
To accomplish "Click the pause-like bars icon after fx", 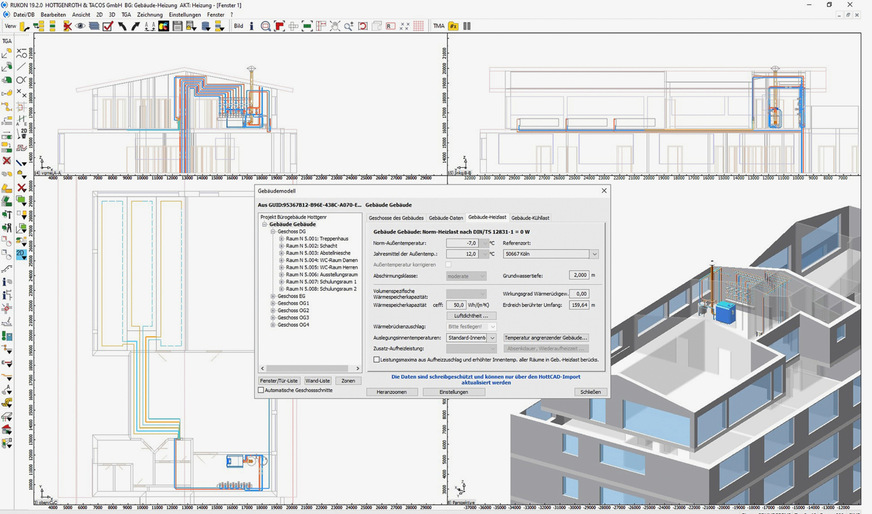I will (x=467, y=26).
